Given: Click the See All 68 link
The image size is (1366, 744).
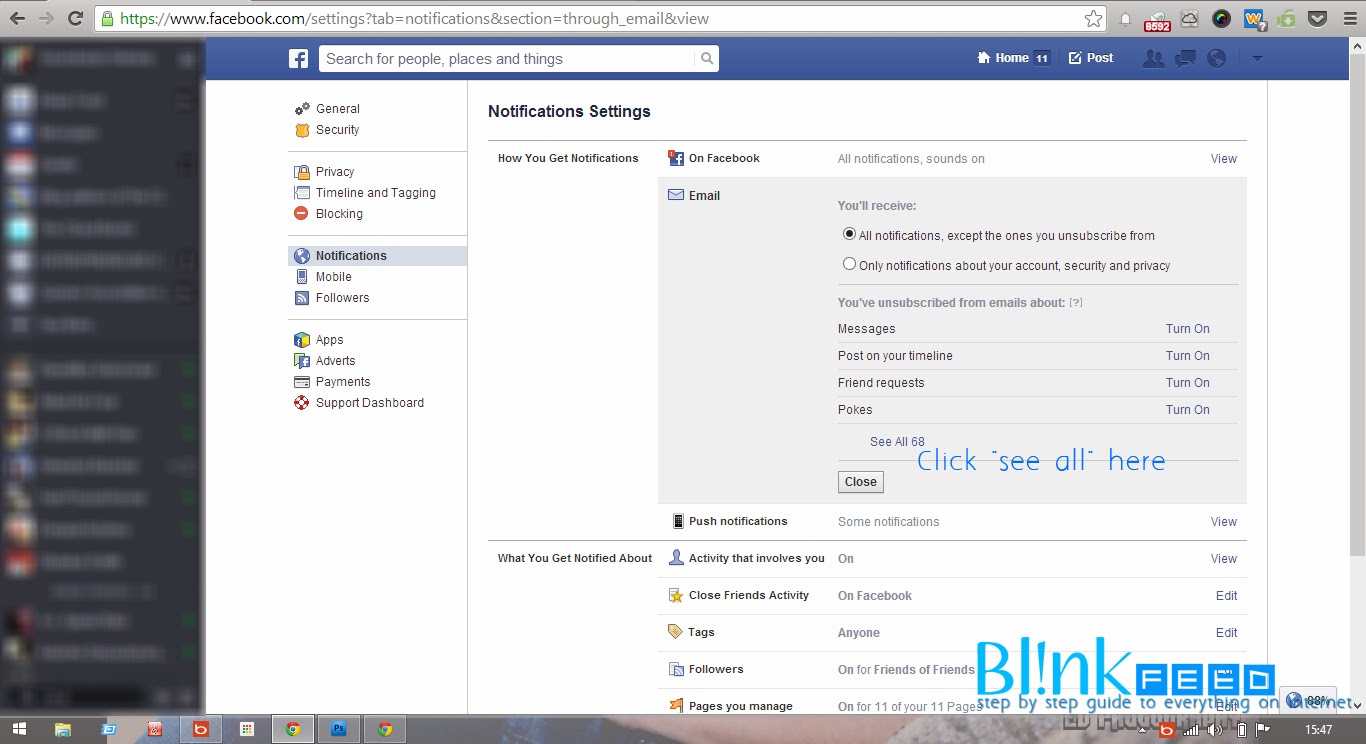Looking at the screenshot, I should tap(897, 442).
